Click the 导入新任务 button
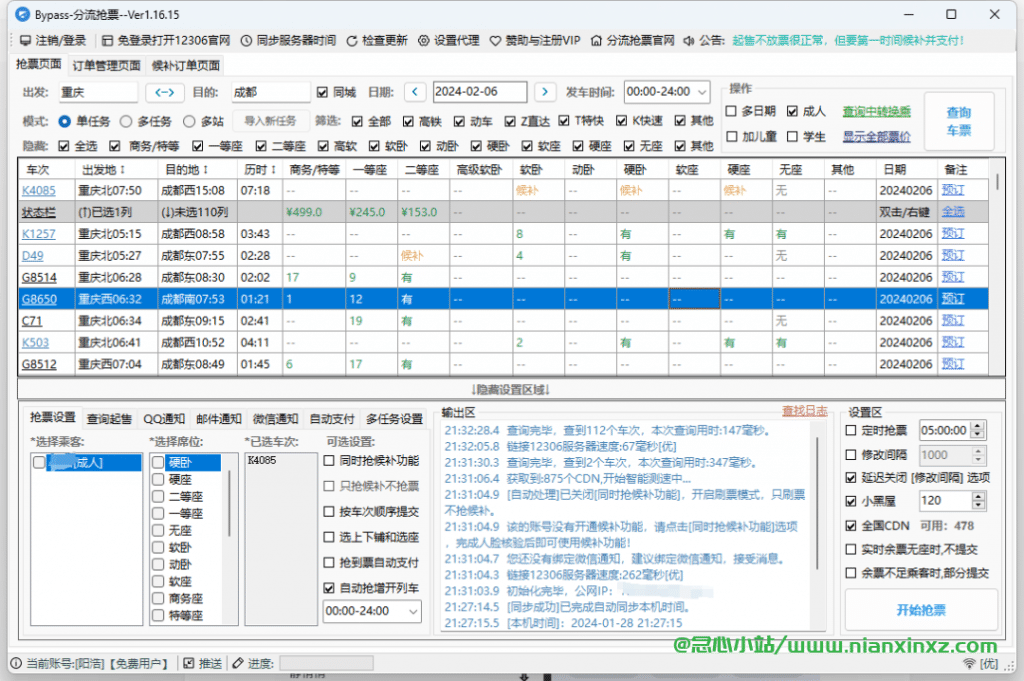The image size is (1024, 681). [x=270, y=121]
